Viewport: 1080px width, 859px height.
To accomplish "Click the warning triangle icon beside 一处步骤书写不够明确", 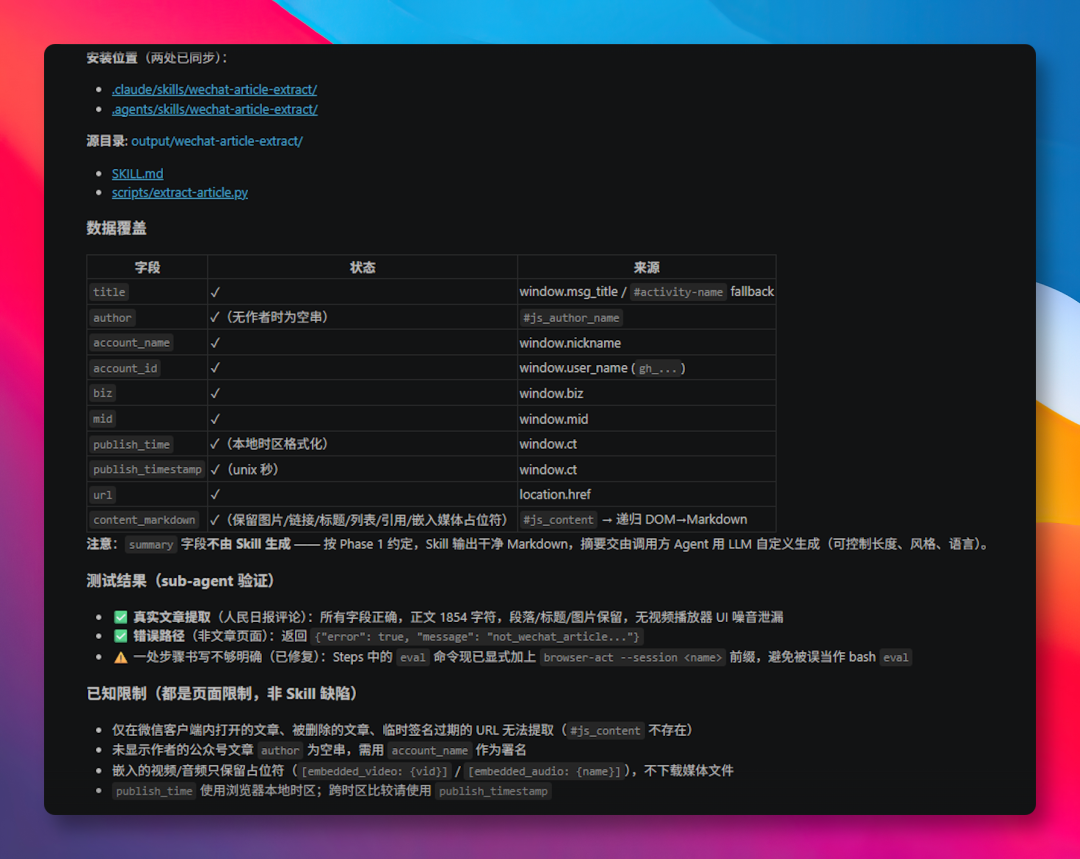I will (x=121, y=657).
